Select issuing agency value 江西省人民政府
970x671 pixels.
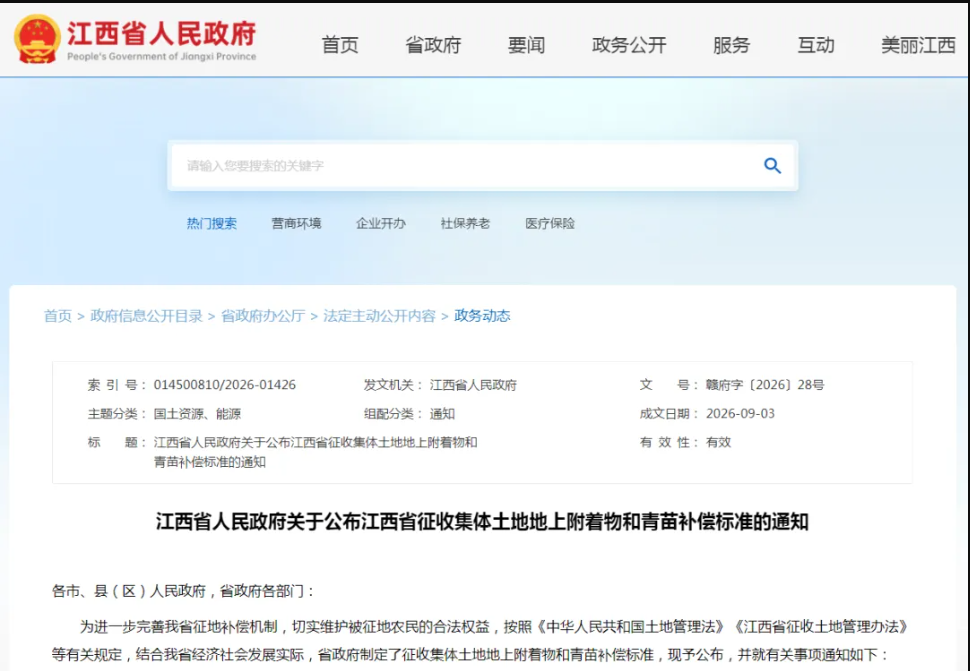[473, 385]
